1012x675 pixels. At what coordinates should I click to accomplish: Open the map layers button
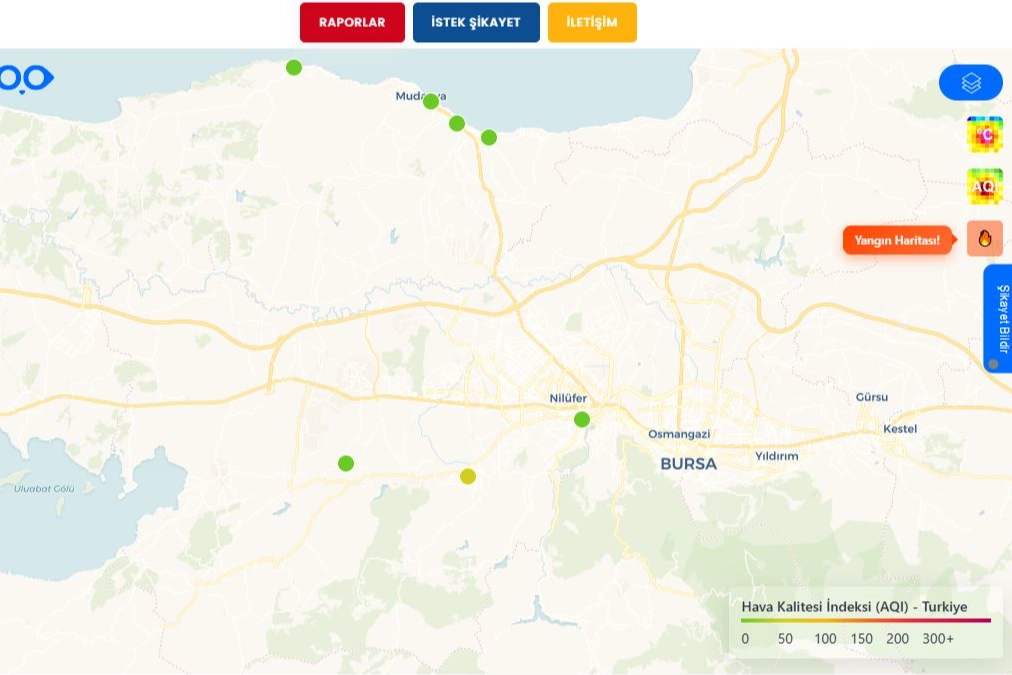click(x=970, y=83)
